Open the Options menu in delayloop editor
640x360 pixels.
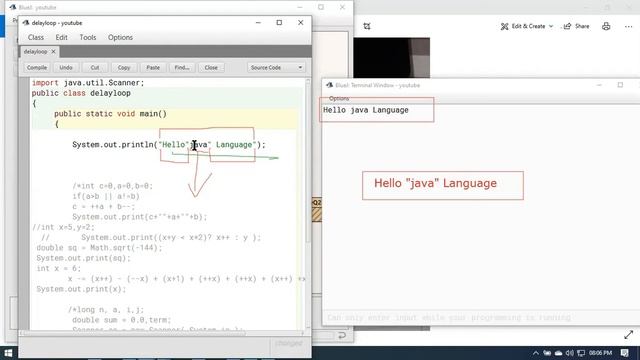(x=120, y=37)
